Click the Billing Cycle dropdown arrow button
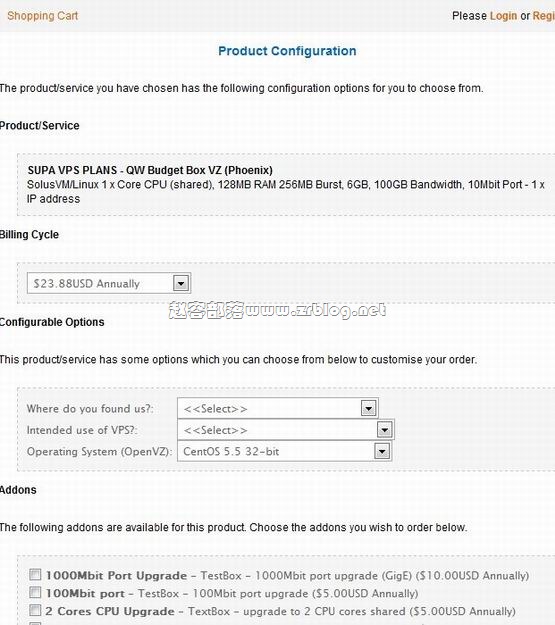The image size is (555, 625). (181, 283)
